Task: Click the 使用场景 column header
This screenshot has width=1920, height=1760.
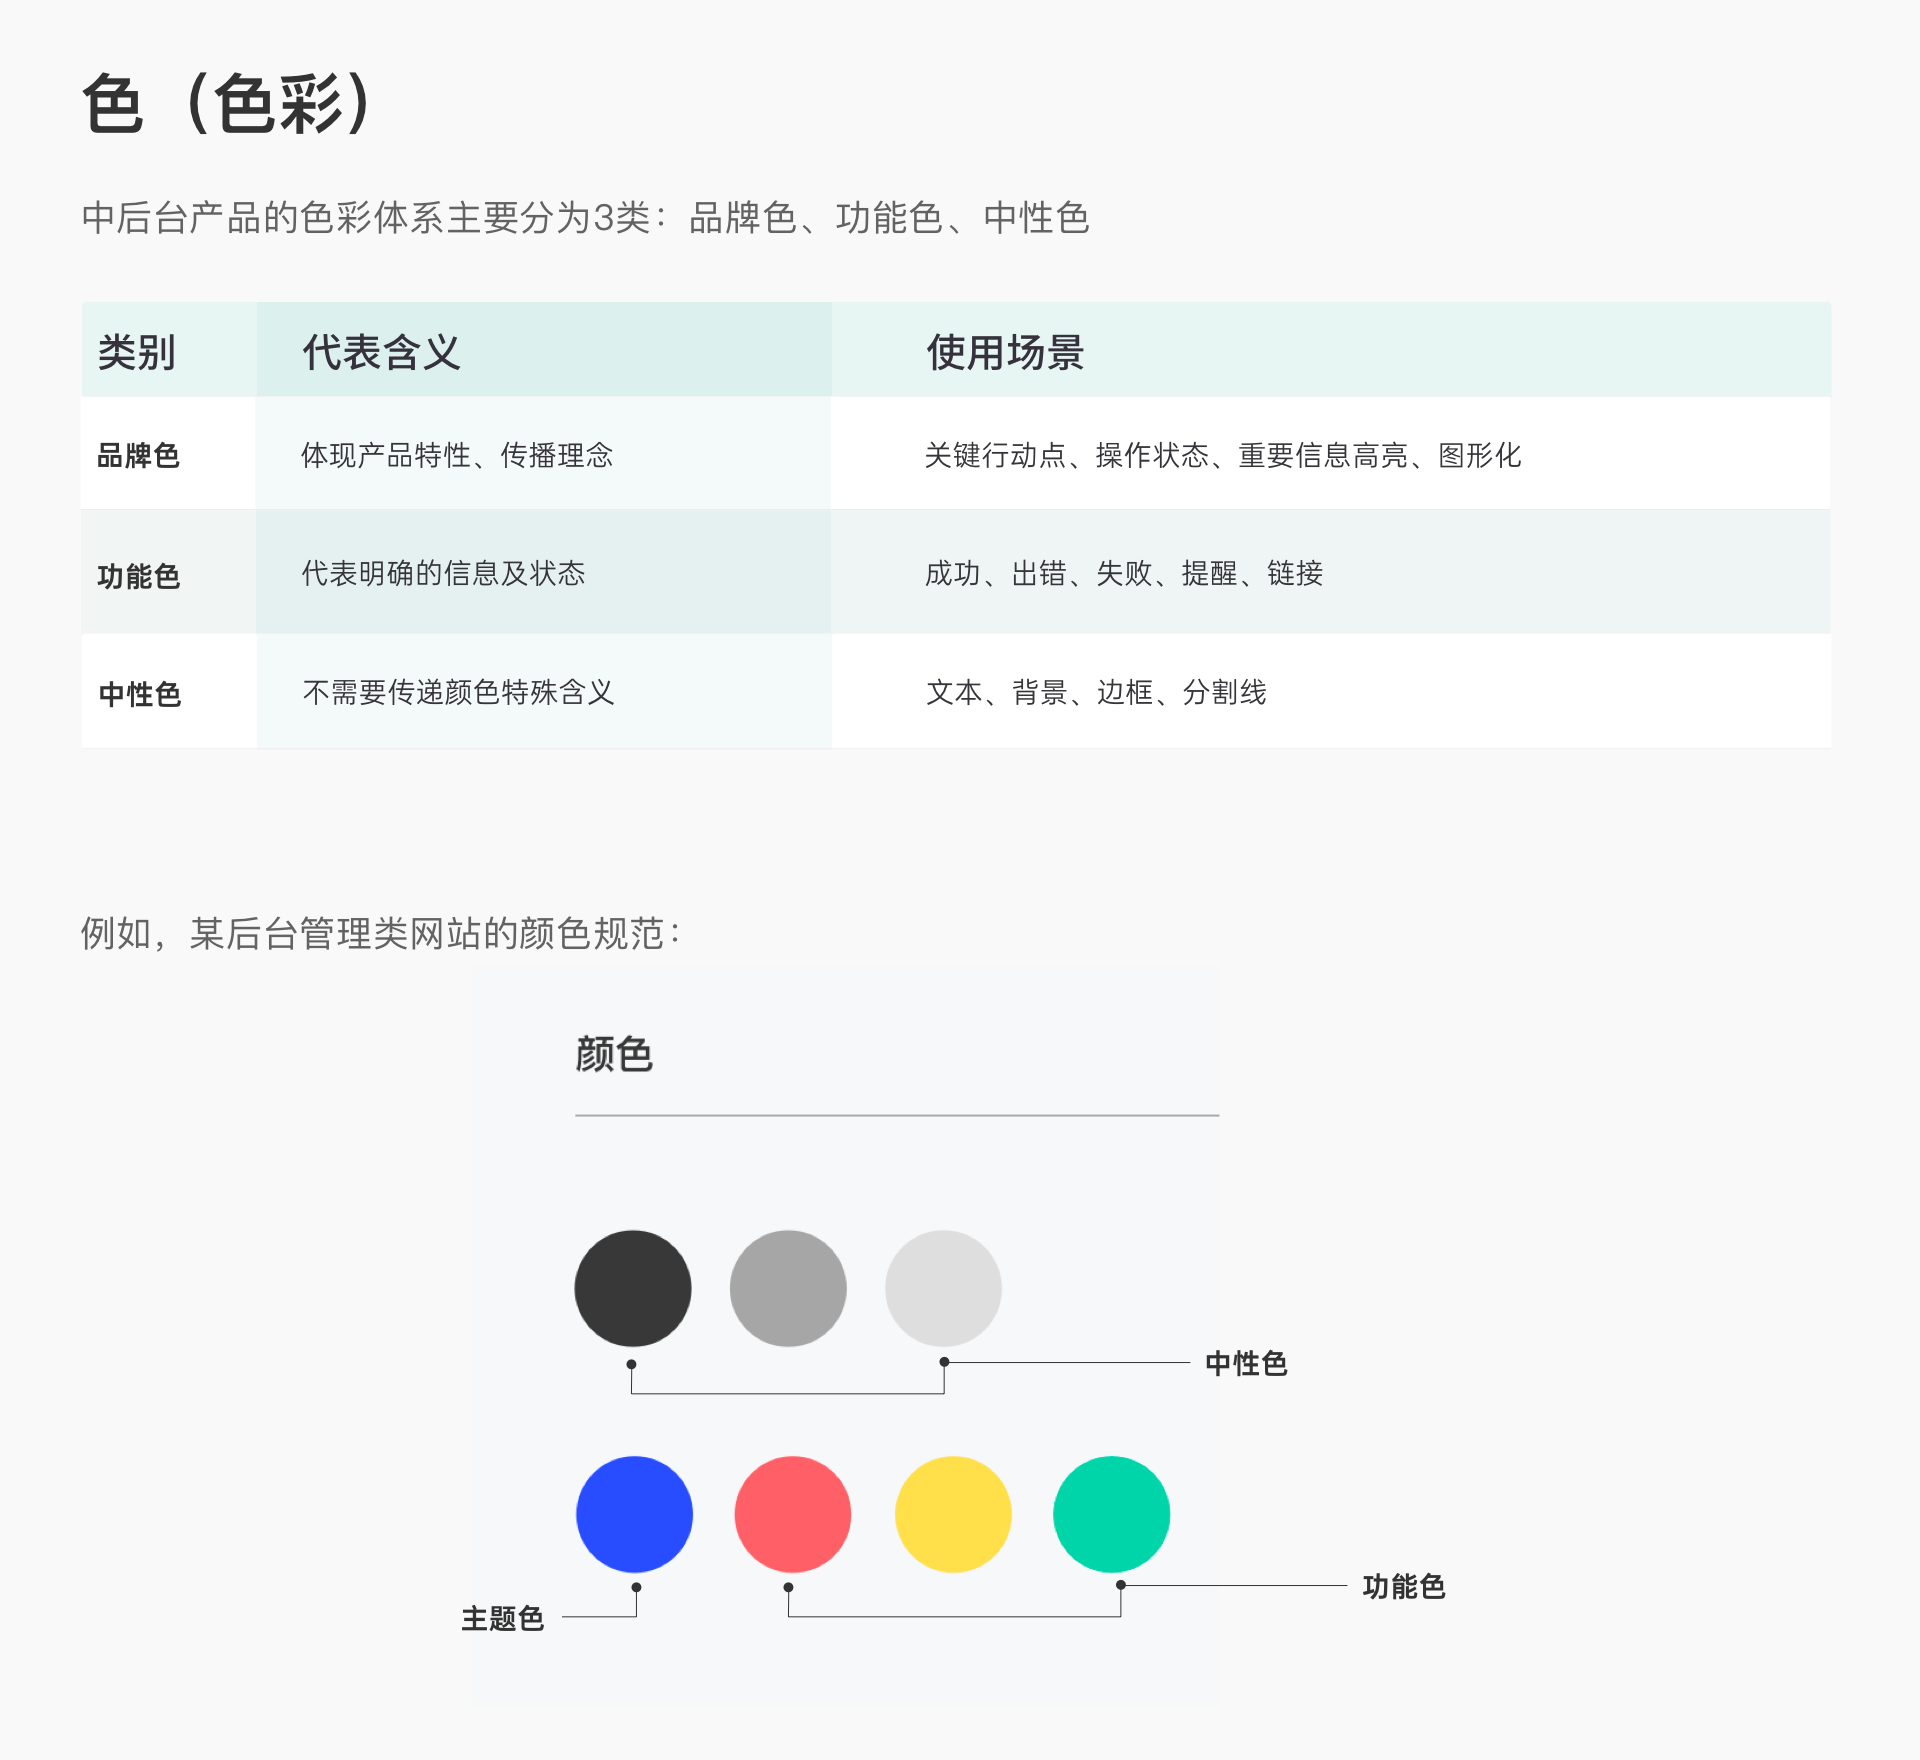Action: point(1005,352)
